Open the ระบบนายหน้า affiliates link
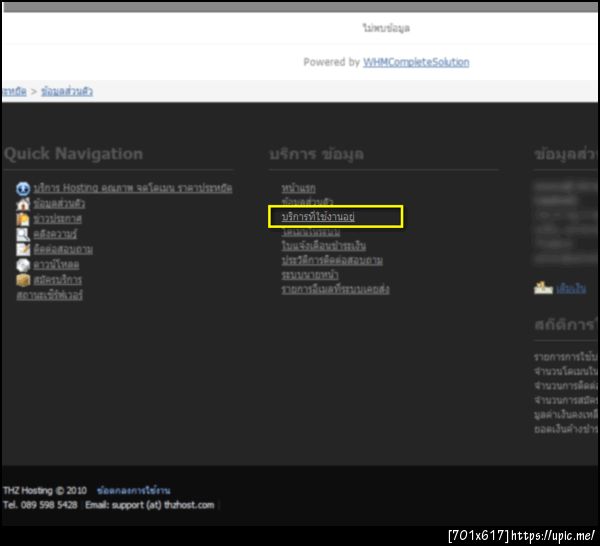Viewport: 600px width, 546px height. click(x=310, y=275)
